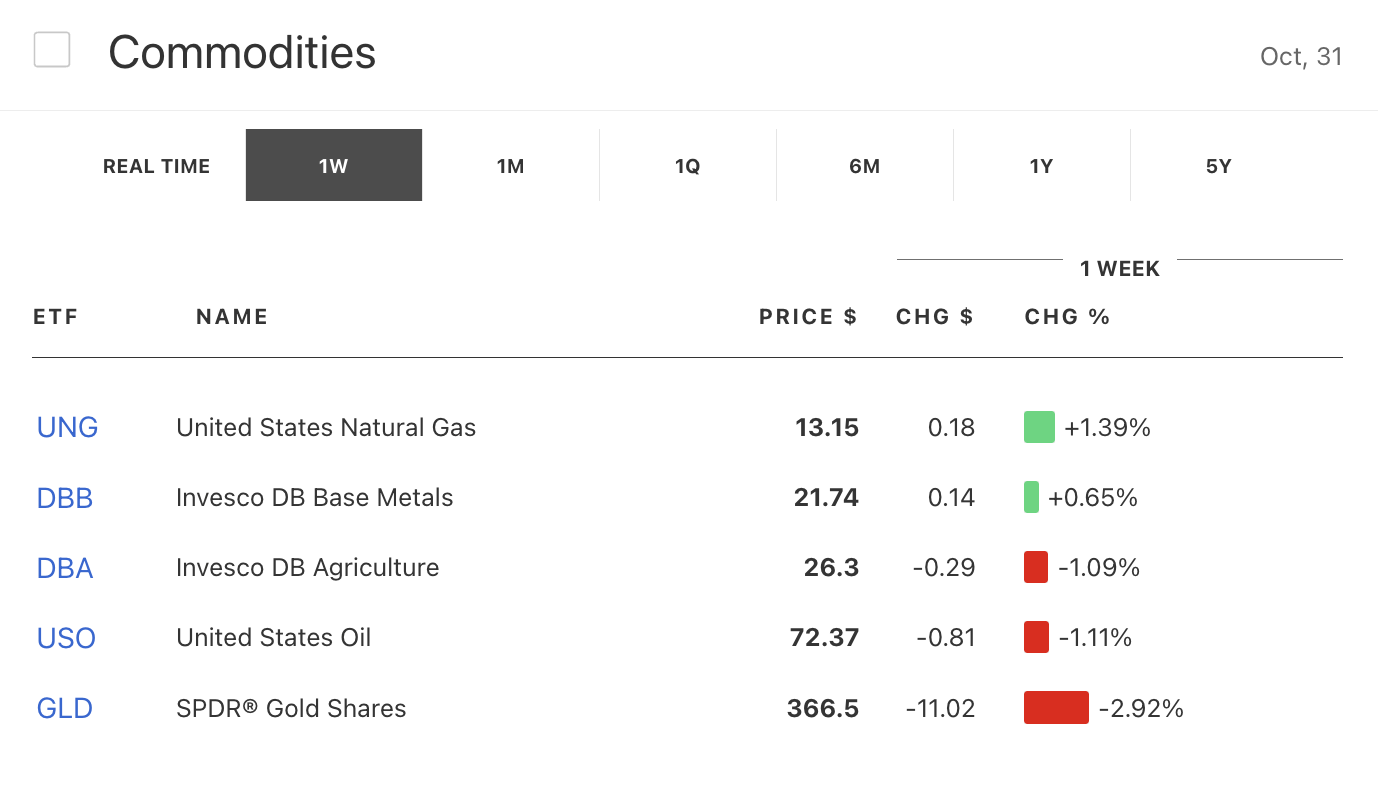The width and height of the screenshot is (1378, 786).
Task: Choose the 6M timeframe tab
Action: click(x=865, y=166)
